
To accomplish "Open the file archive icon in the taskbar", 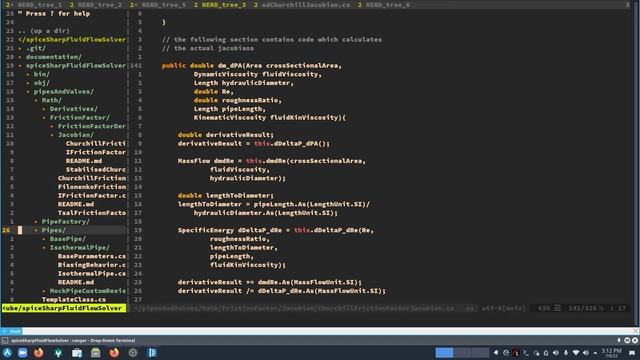I will click(96, 353).
